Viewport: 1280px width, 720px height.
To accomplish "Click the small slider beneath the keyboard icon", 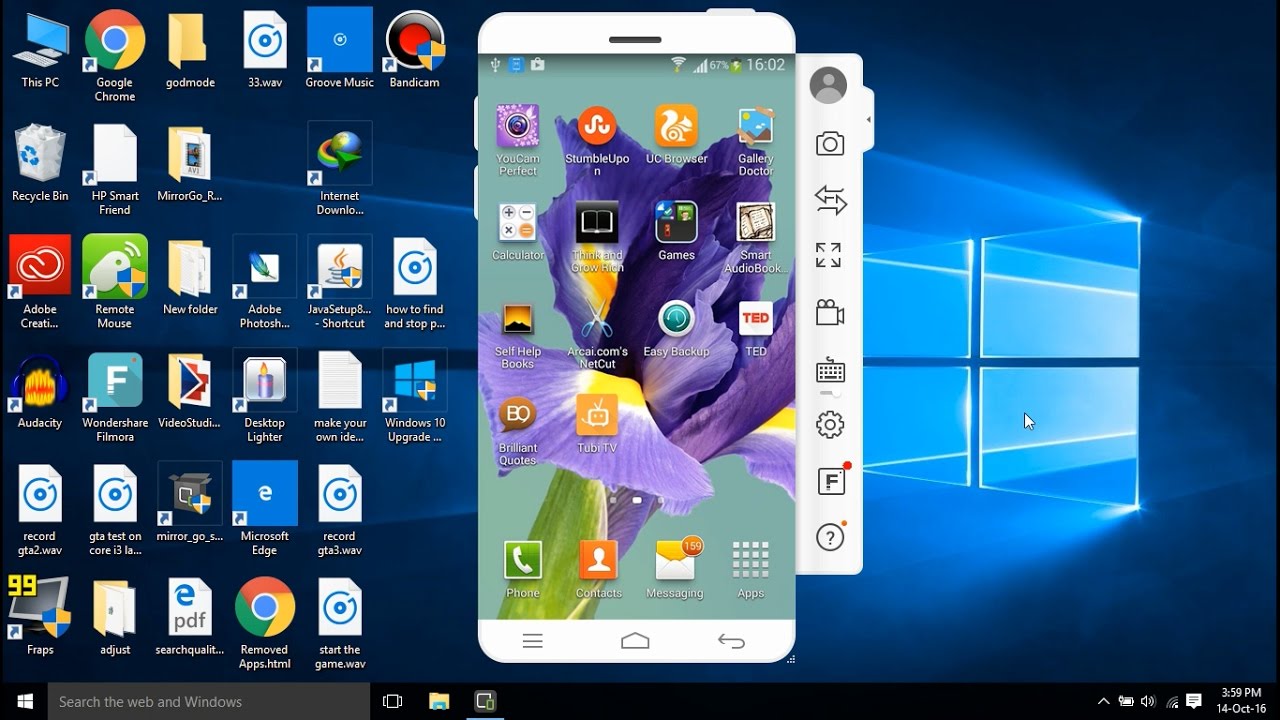I will pyautogui.click(x=829, y=393).
